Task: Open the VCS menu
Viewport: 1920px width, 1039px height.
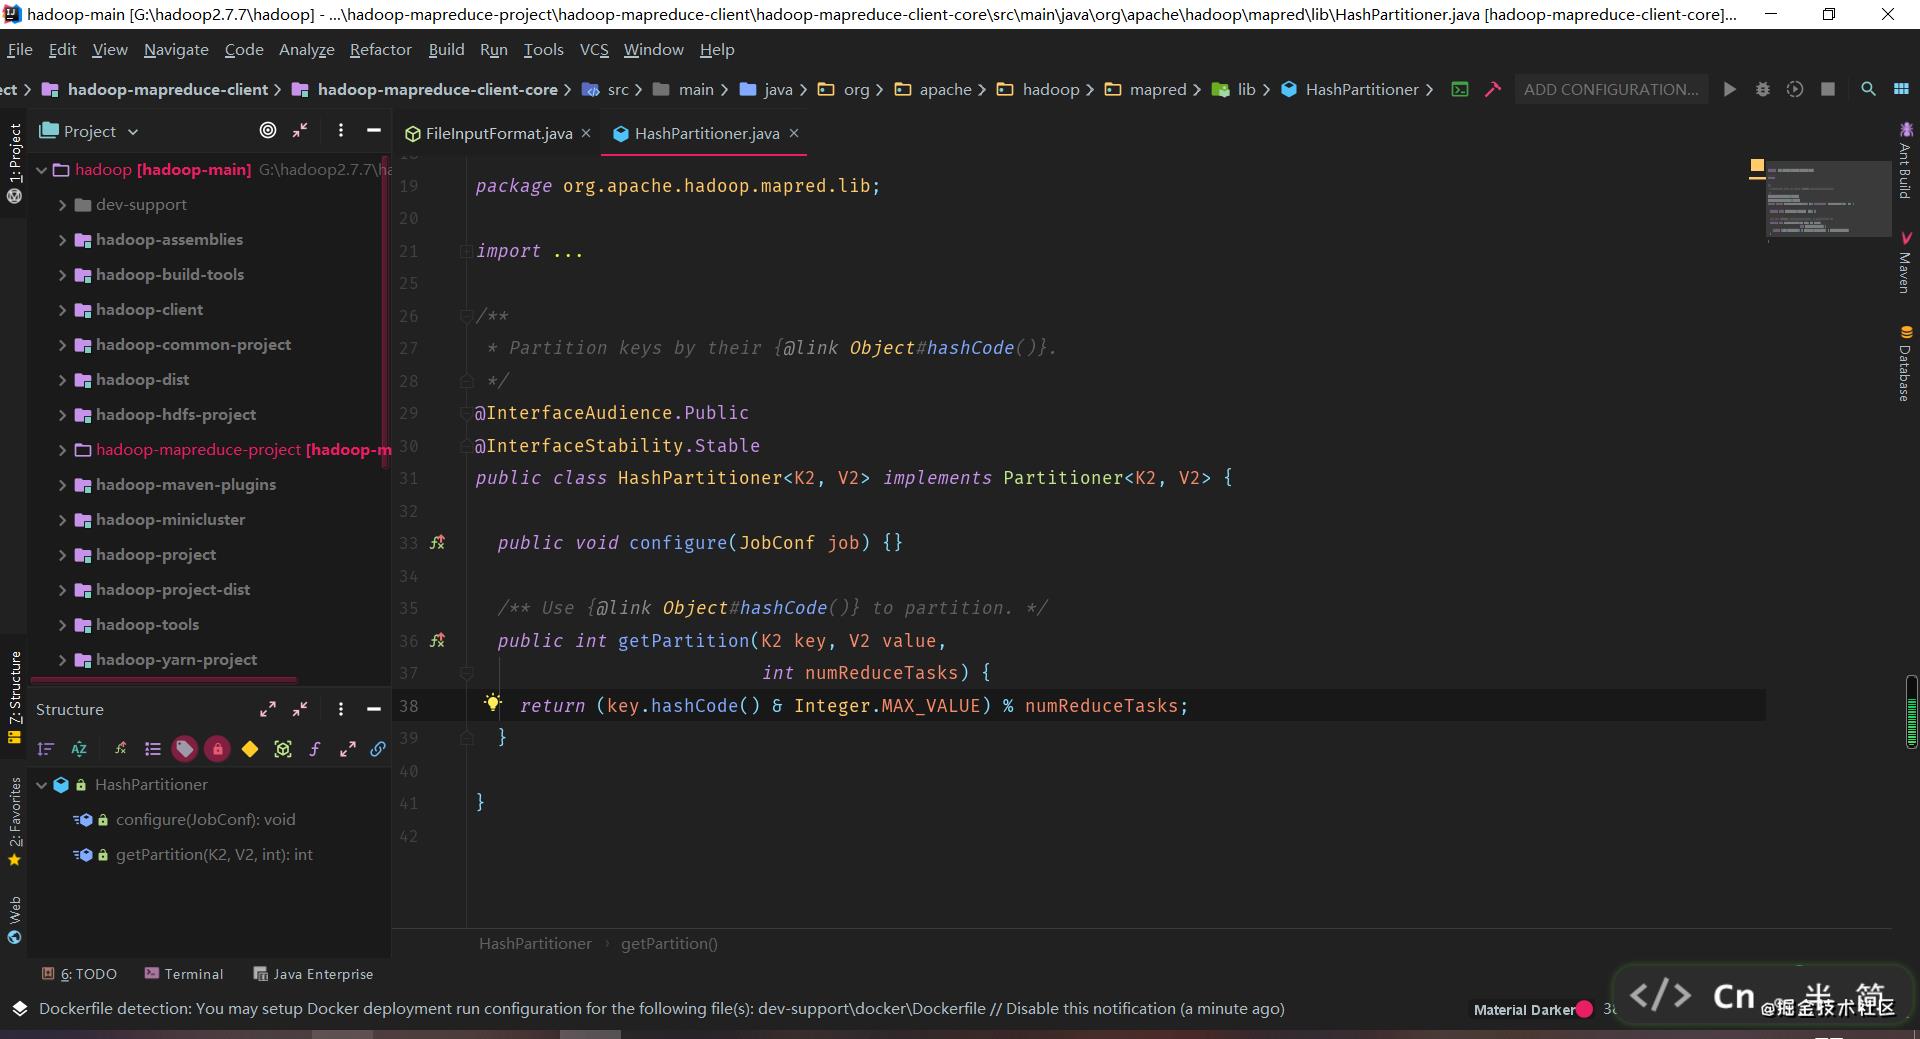Action: [x=594, y=49]
